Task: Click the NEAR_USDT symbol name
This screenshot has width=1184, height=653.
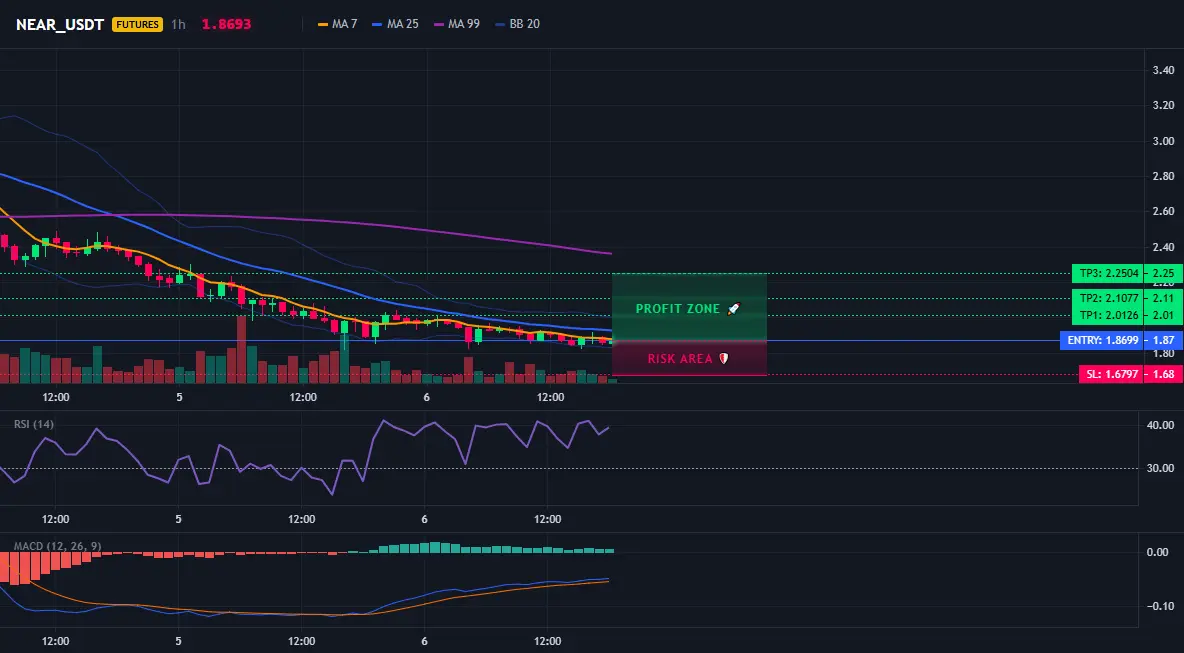Action: click(x=60, y=24)
